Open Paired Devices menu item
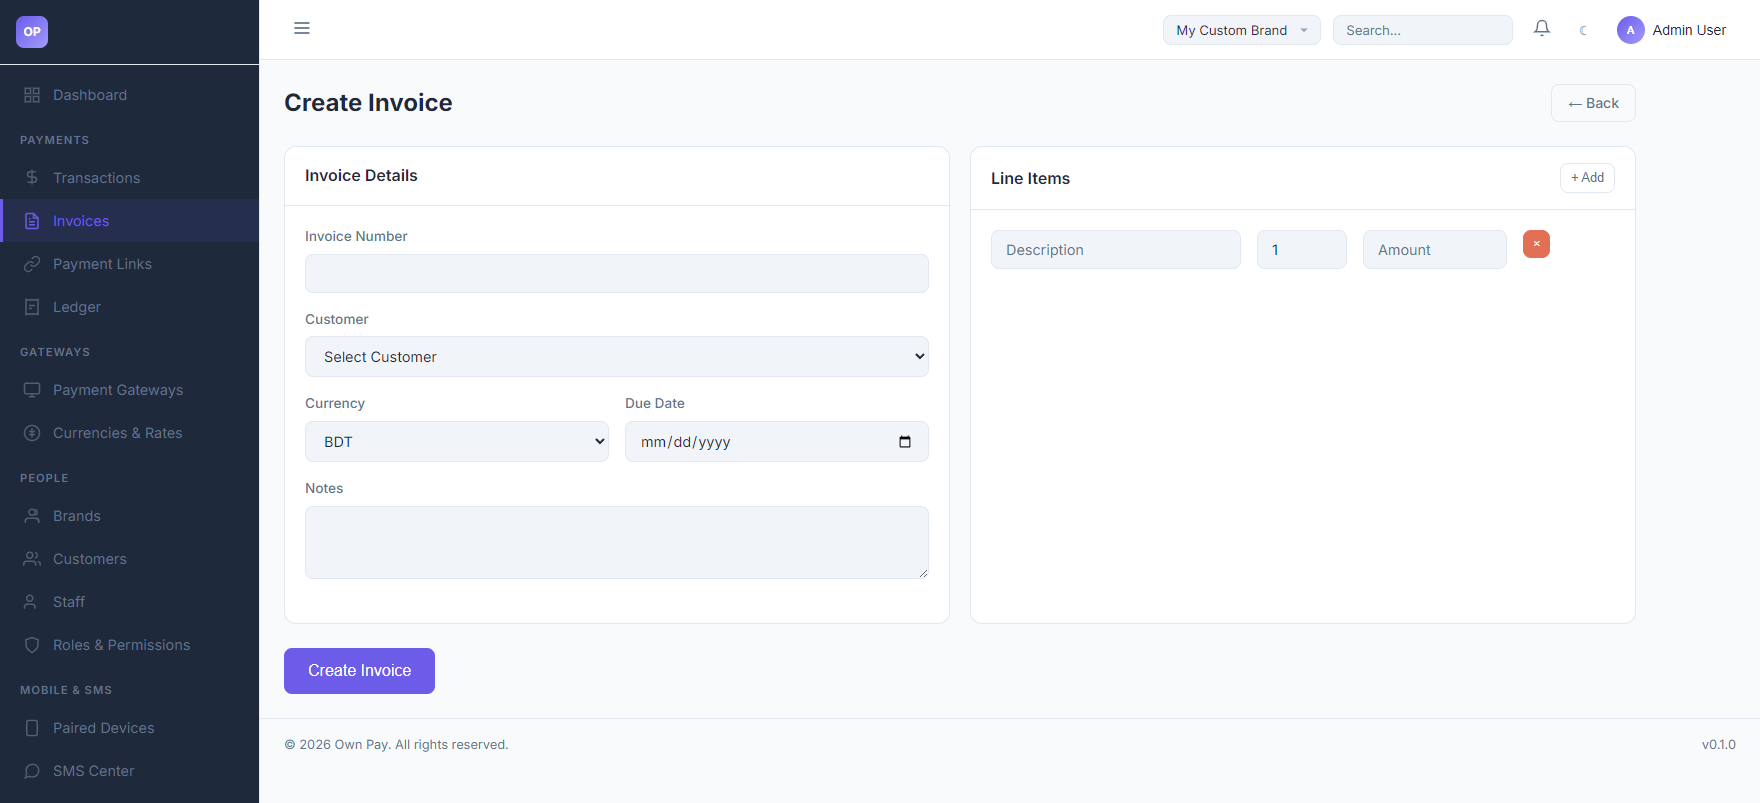Viewport: 1760px width, 803px height. [130, 728]
